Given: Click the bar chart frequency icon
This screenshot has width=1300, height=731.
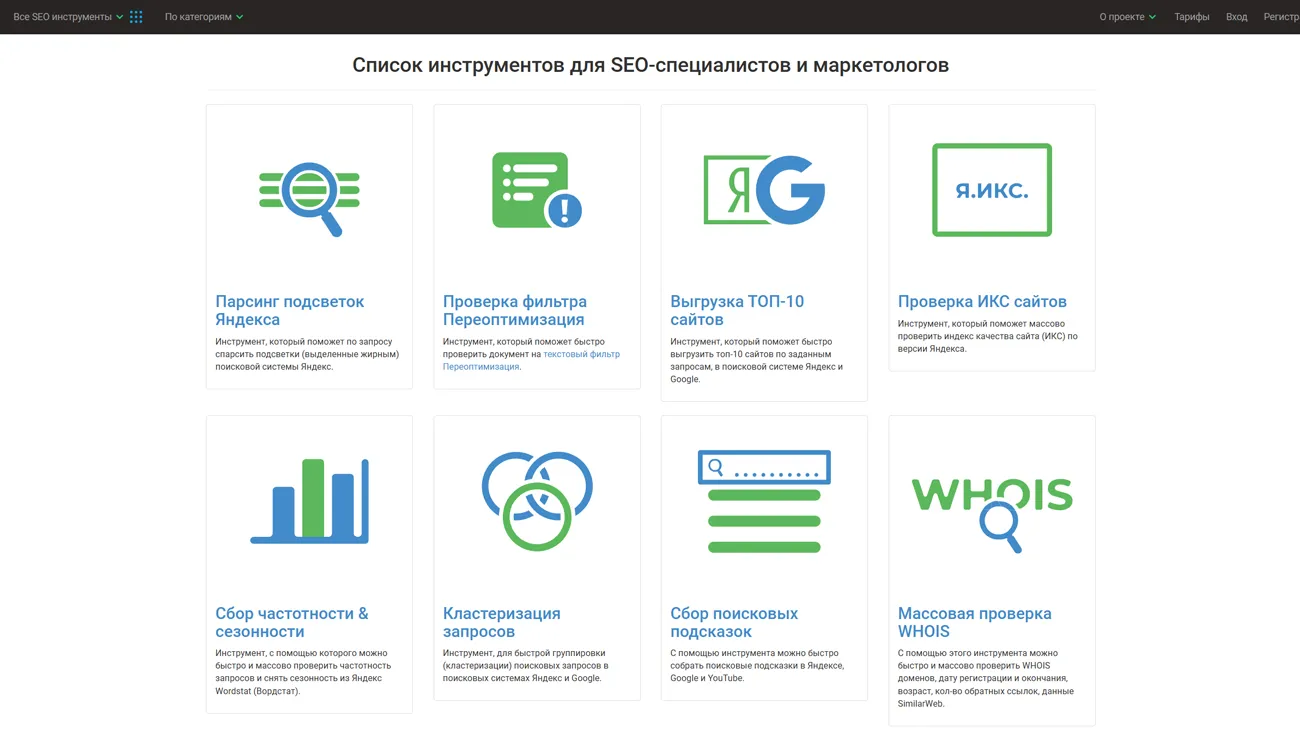Looking at the screenshot, I should 309,501.
